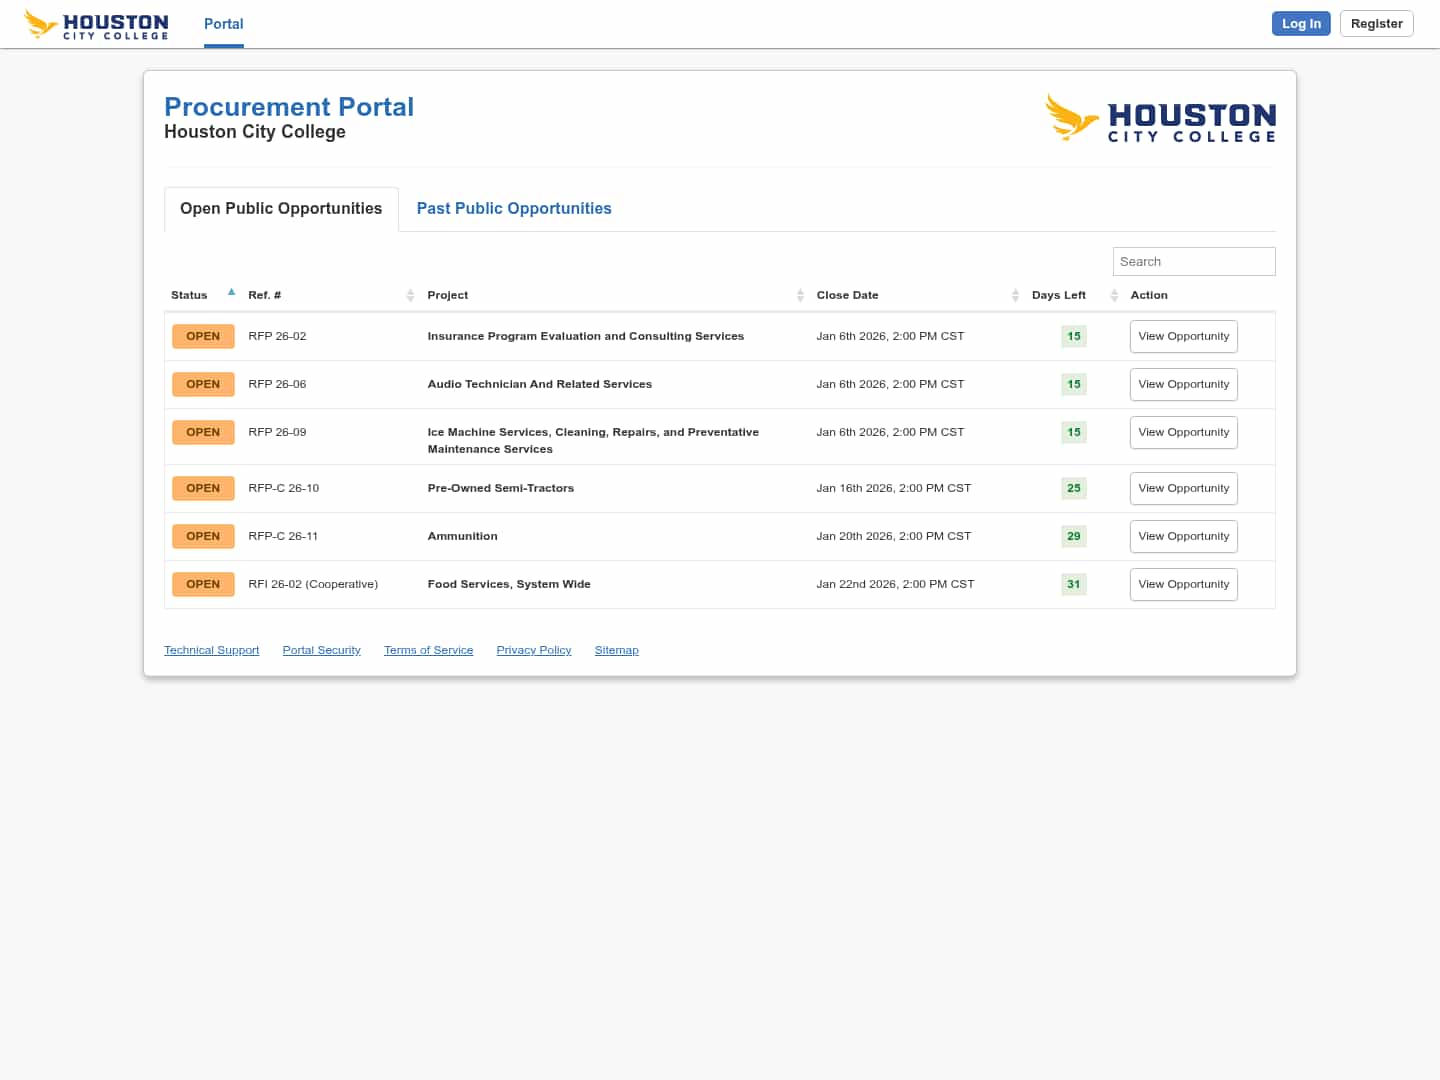The height and width of the screenshot is (1080, 1440).
Task: Sort table by Ref. # column arrows
Action: pyautogui.click(x=410, y=295)
